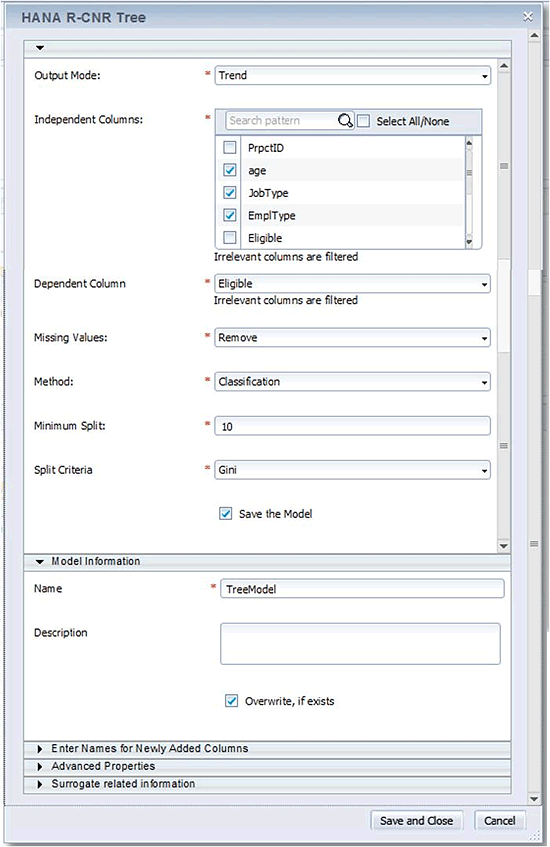Collapse the Model Information section
This screenshot has height=847, width=550.
(40, 562)
